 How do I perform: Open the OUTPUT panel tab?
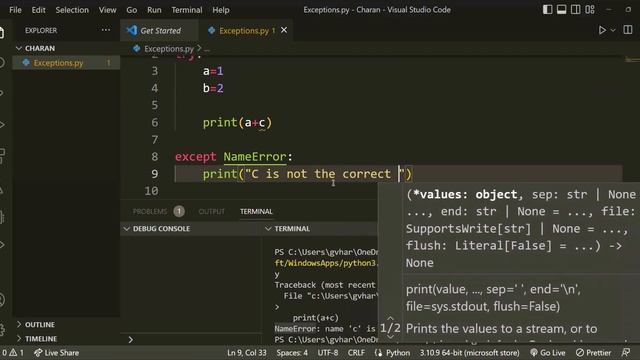tap(211, 211)
